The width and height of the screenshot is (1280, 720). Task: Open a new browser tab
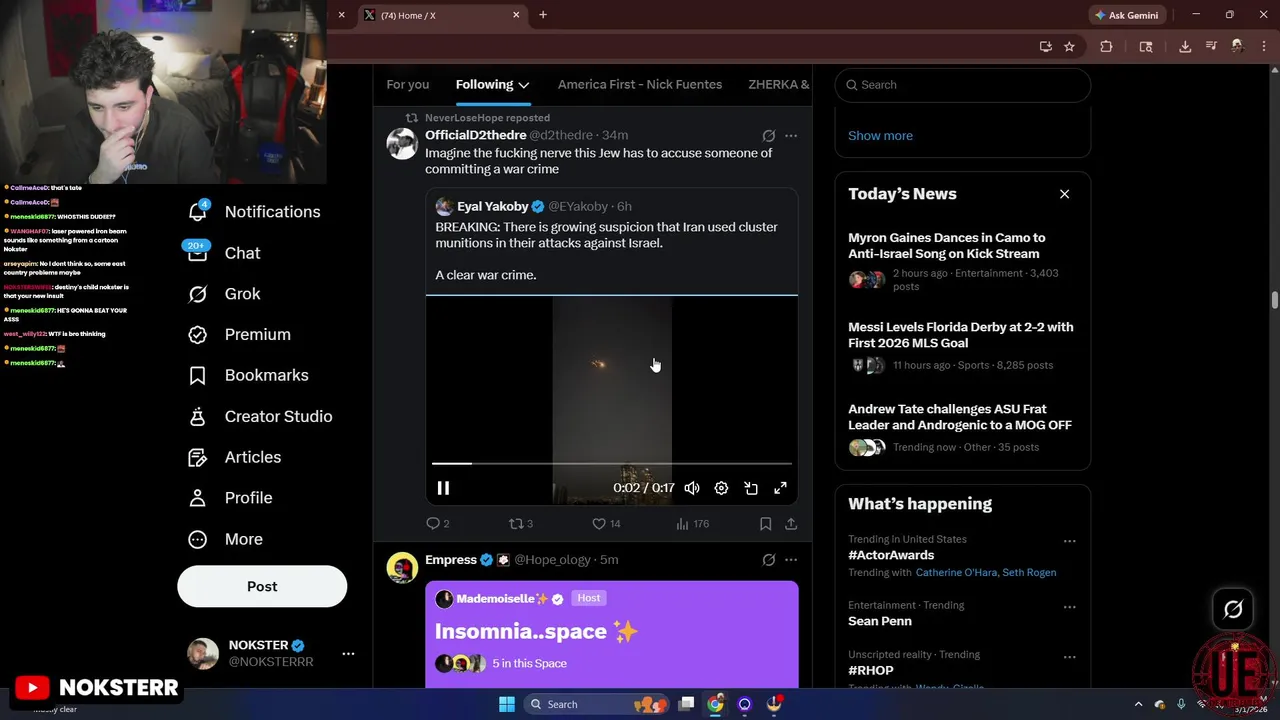[x=543, y=15]
